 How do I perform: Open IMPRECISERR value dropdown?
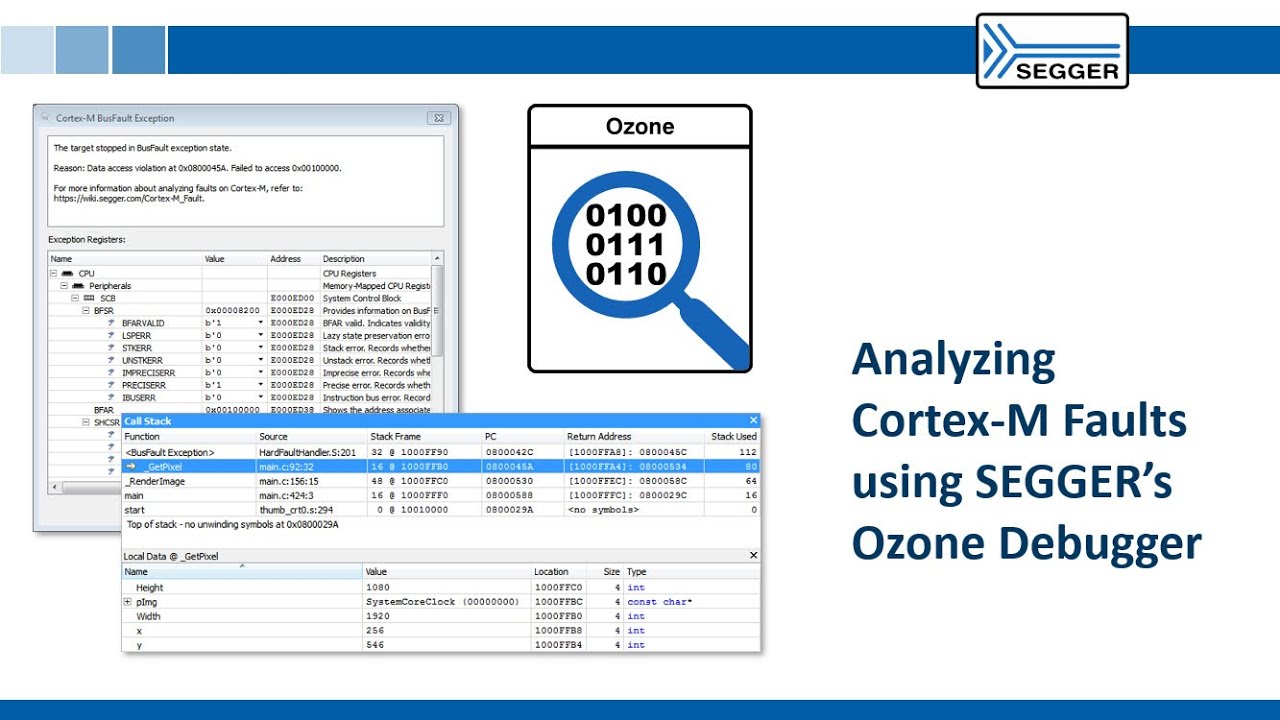[261, 373]
